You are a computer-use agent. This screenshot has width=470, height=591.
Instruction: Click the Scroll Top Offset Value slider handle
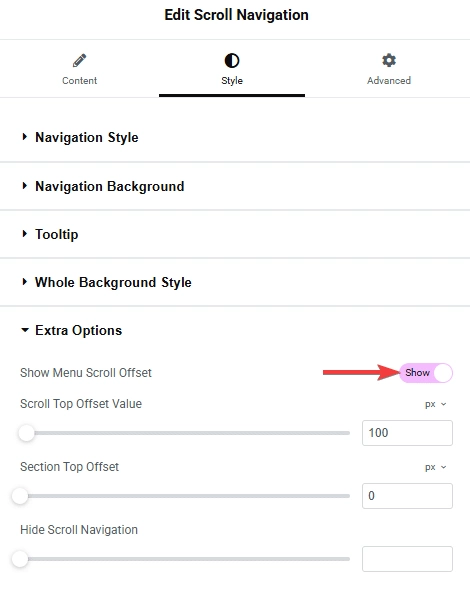point(26,433)
